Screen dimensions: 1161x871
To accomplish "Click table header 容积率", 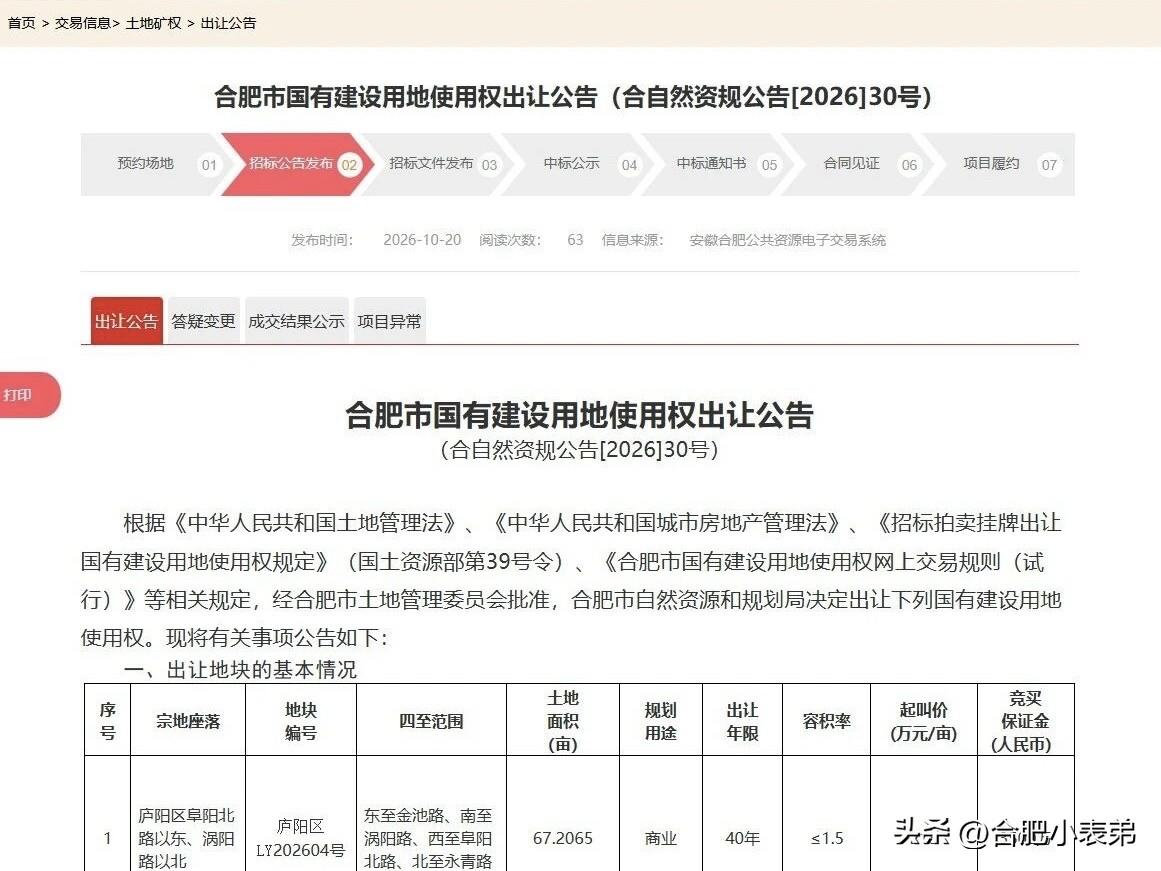I will 827,721.
